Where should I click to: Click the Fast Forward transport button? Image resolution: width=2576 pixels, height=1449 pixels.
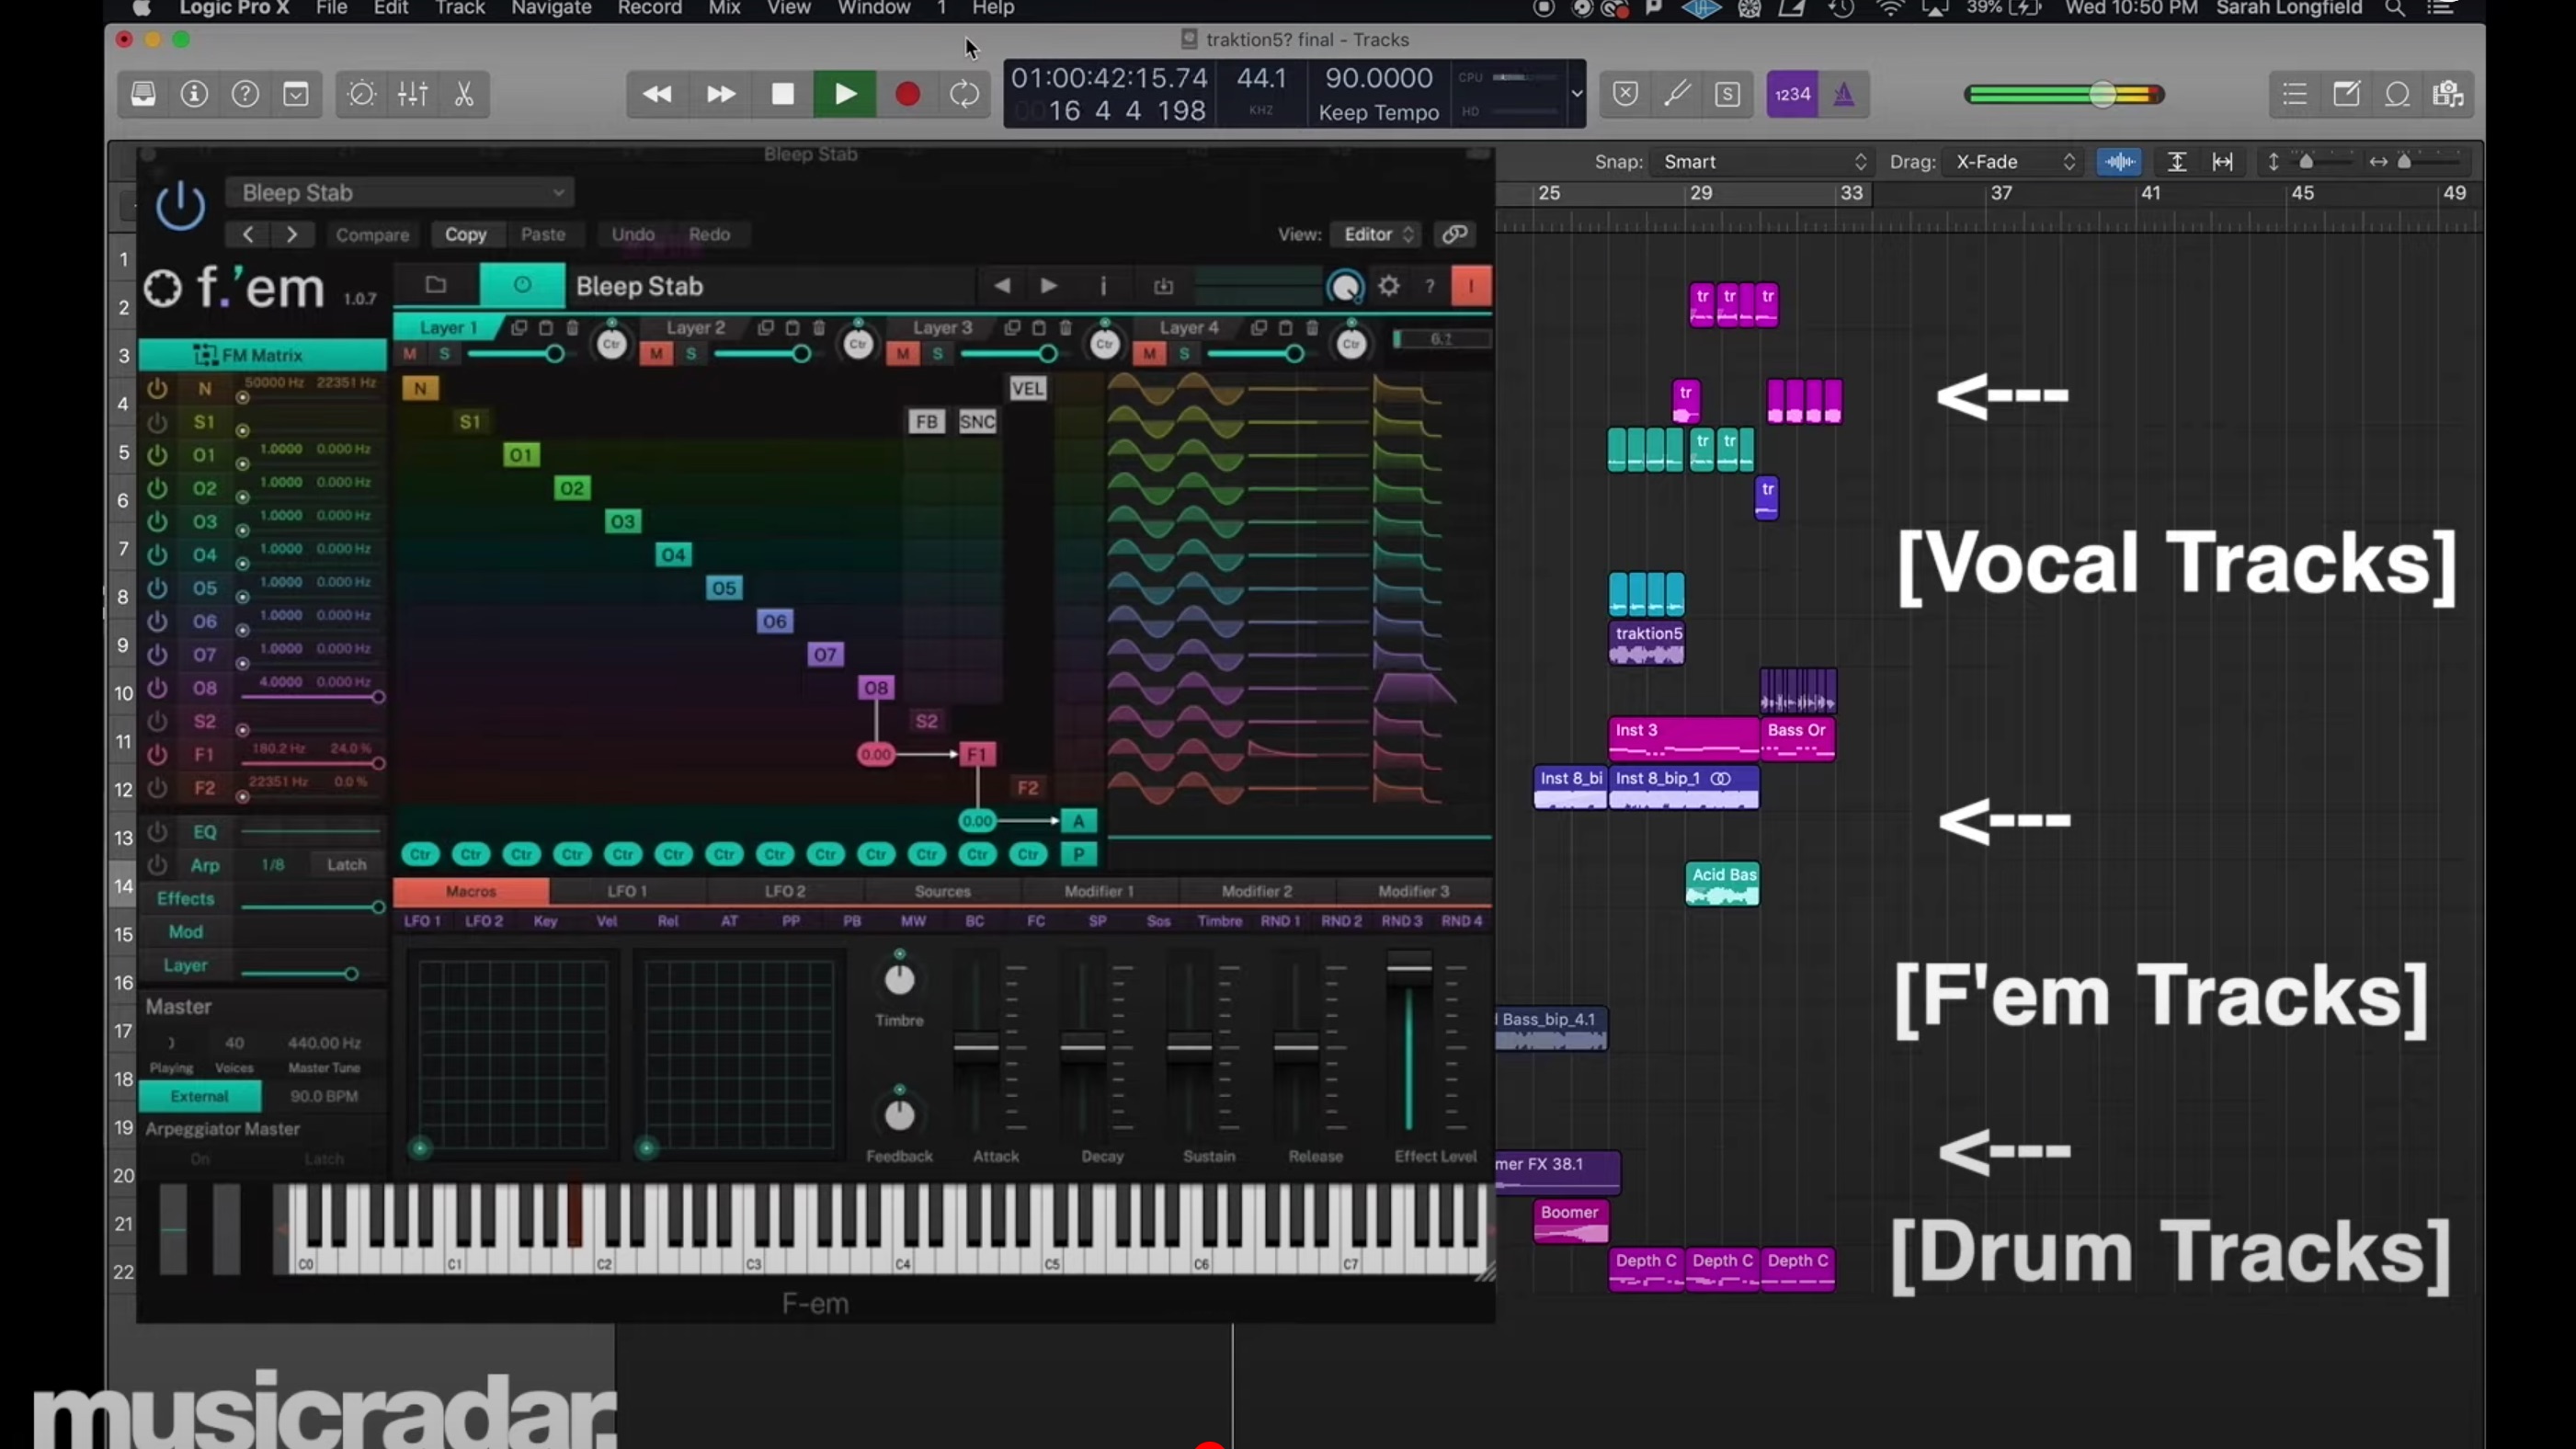click(x=720, y=94)
